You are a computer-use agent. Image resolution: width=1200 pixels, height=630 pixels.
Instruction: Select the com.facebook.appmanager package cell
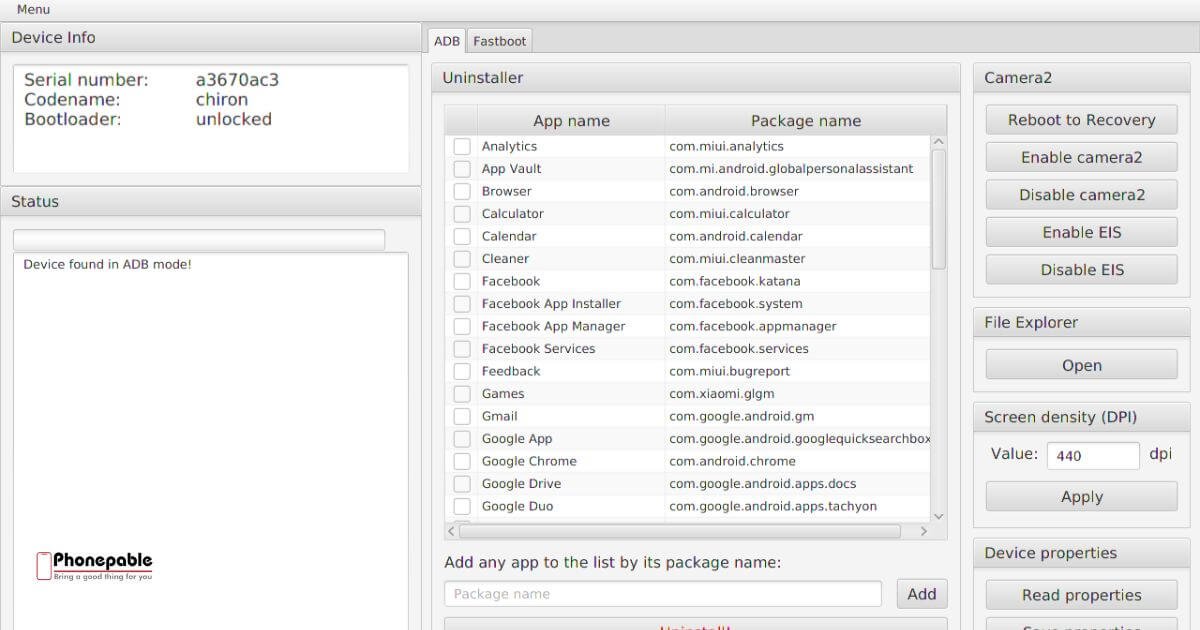pyautogui.click(x=798, y=326)
